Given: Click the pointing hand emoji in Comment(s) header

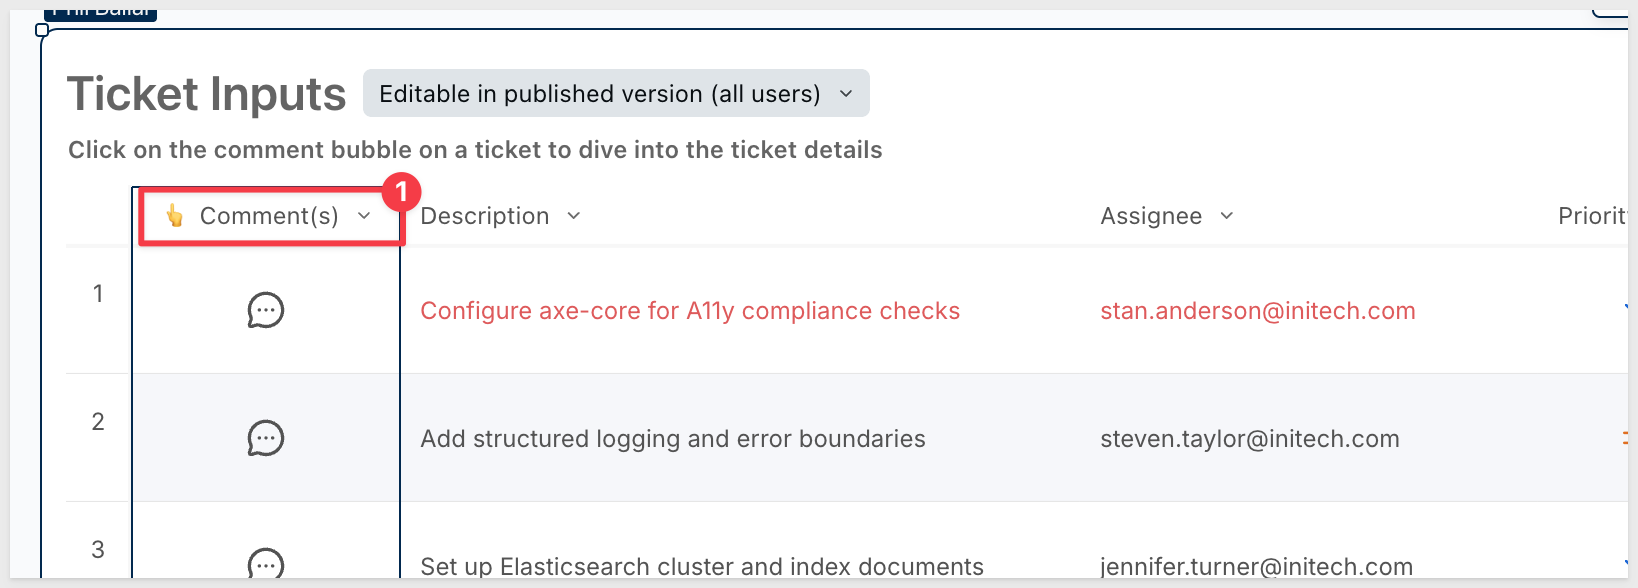Looking at the screenshot, I should point(175,216).
